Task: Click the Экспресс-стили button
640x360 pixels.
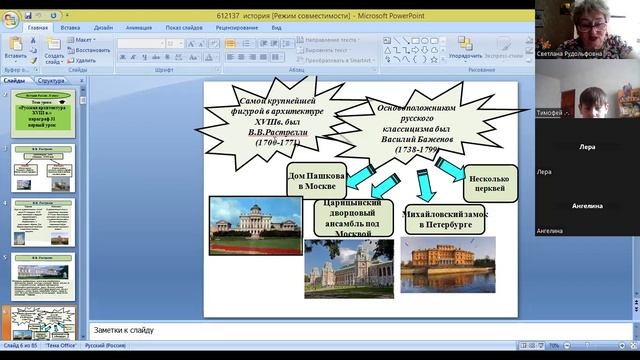Action: [x=505, y=48]
